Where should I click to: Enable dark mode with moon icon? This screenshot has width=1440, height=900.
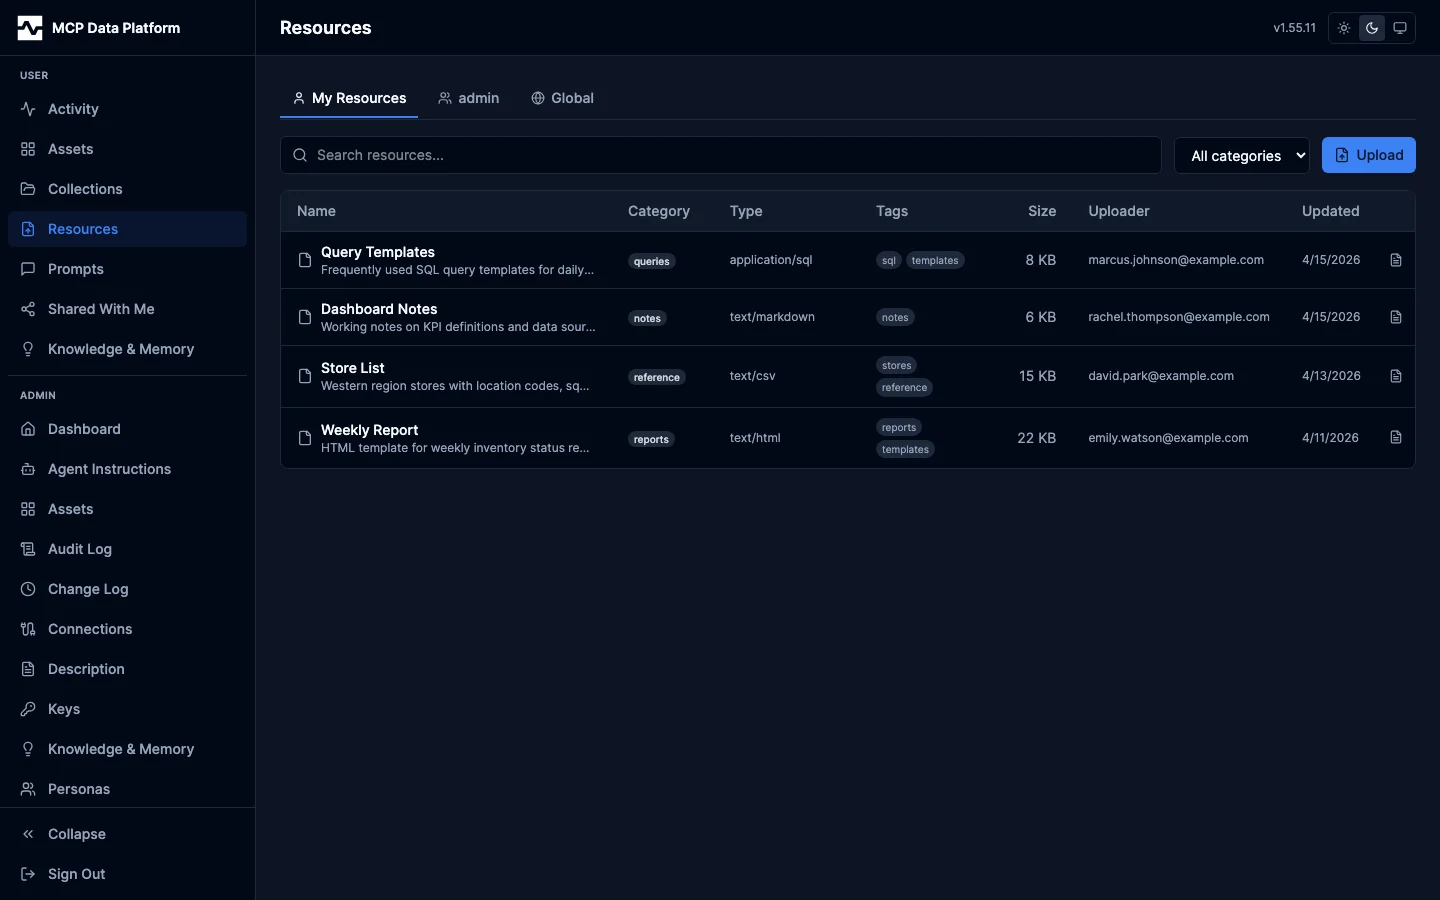pos(1372,28)
